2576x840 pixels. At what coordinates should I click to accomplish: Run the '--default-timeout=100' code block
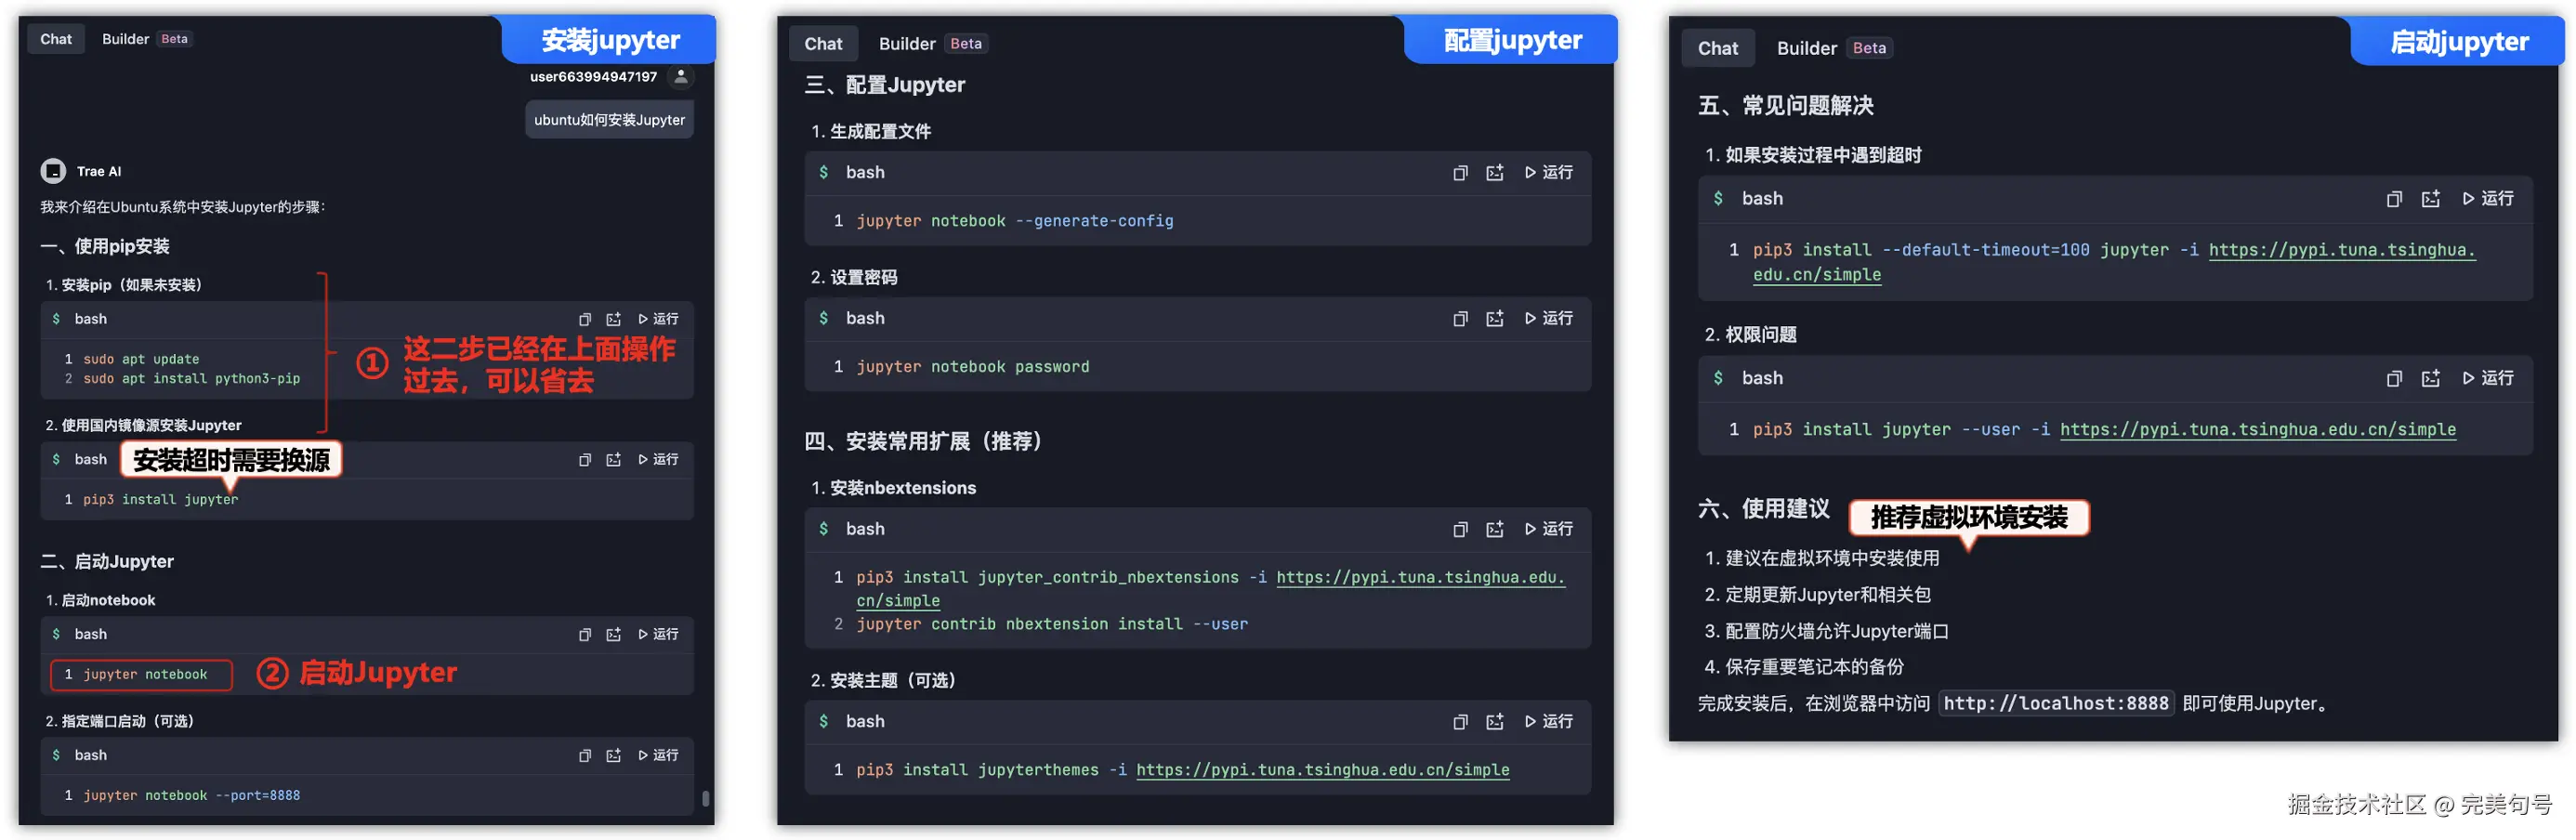coord(2489,199)
